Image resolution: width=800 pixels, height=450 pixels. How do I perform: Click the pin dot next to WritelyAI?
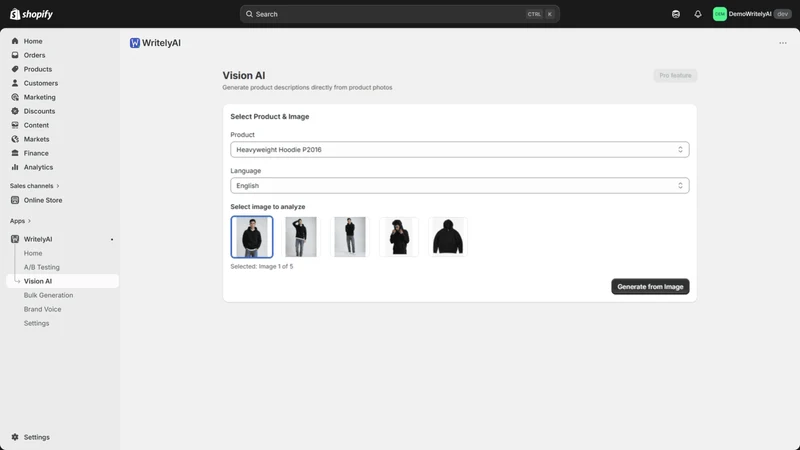tap(112, 239)
